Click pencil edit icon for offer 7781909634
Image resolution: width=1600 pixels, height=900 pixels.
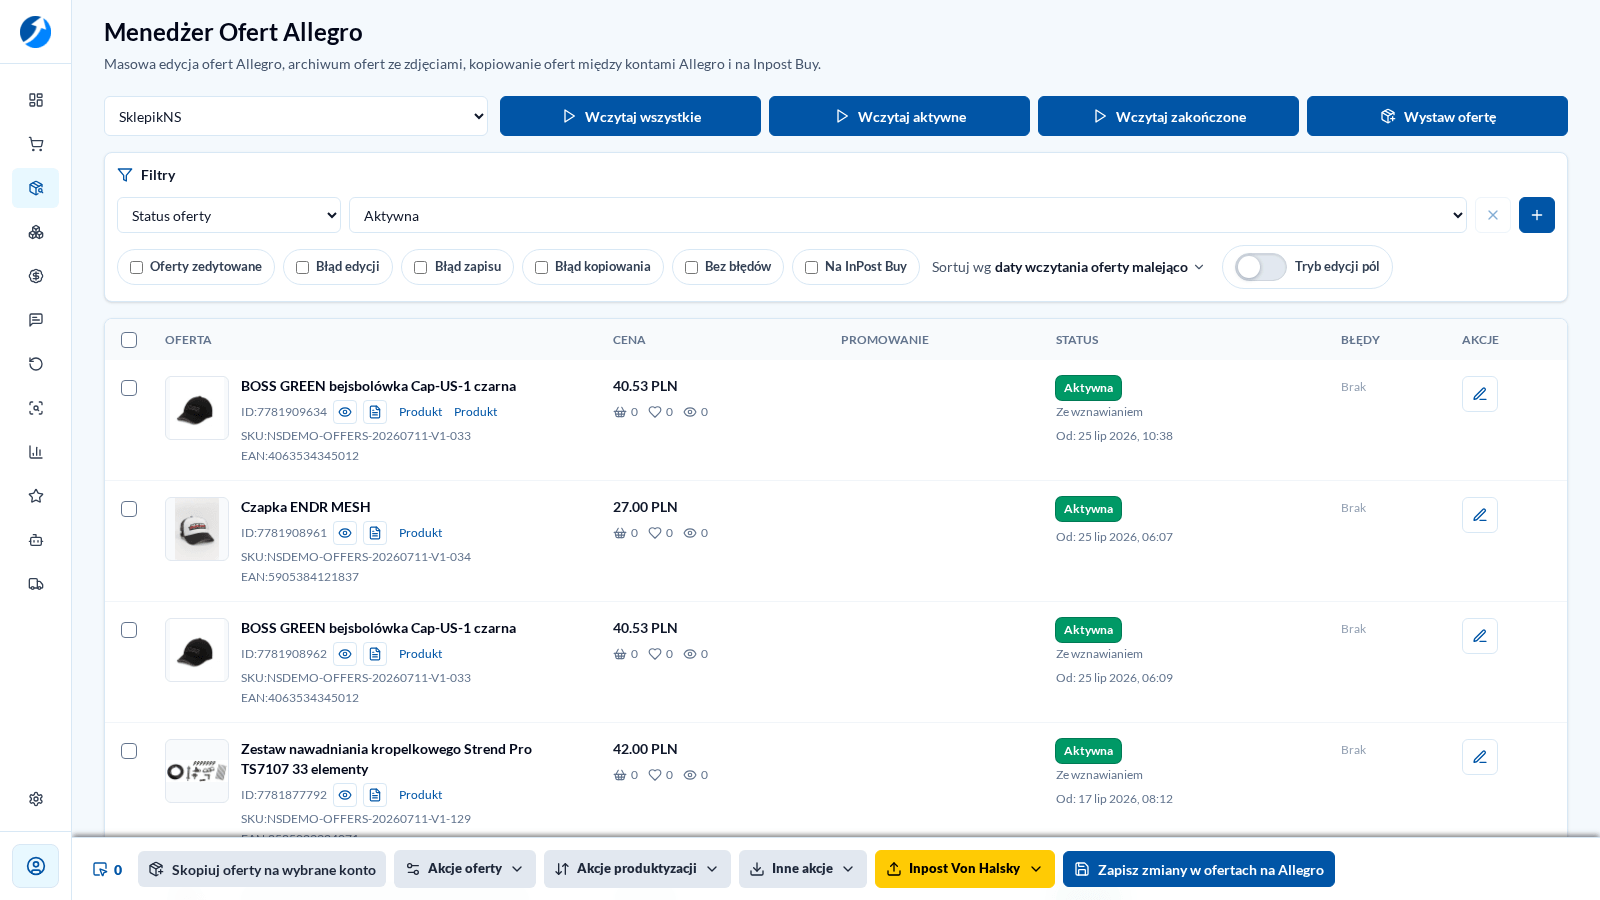[1480, 394]
